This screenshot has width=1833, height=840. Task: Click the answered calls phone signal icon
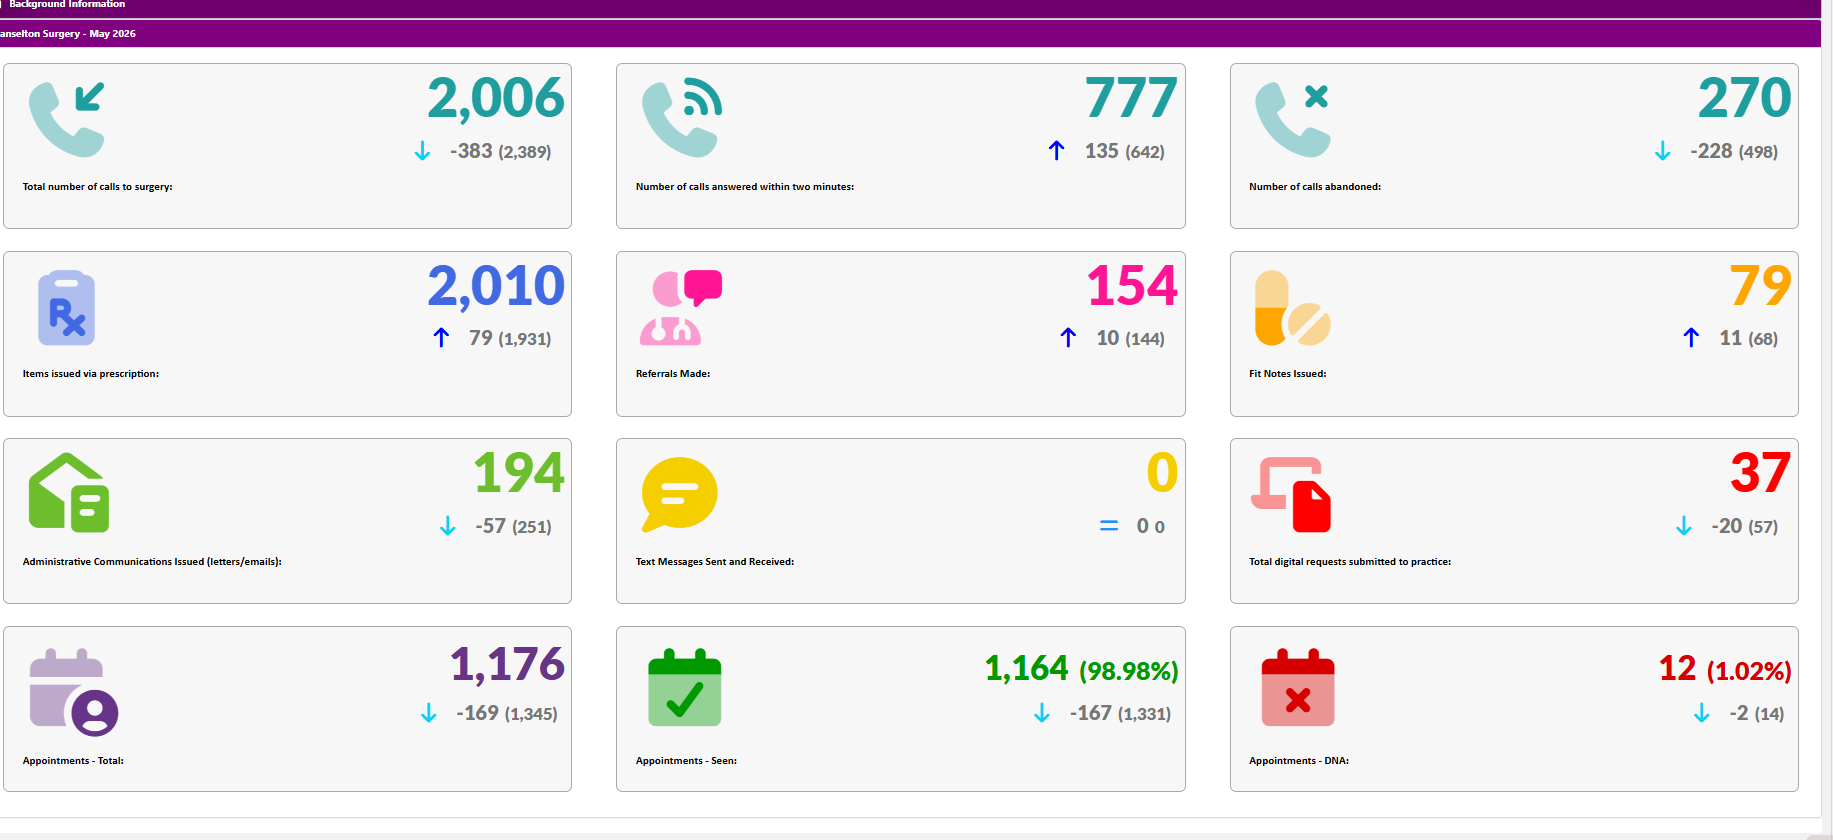pyautogui.click(x=682, y=118)
